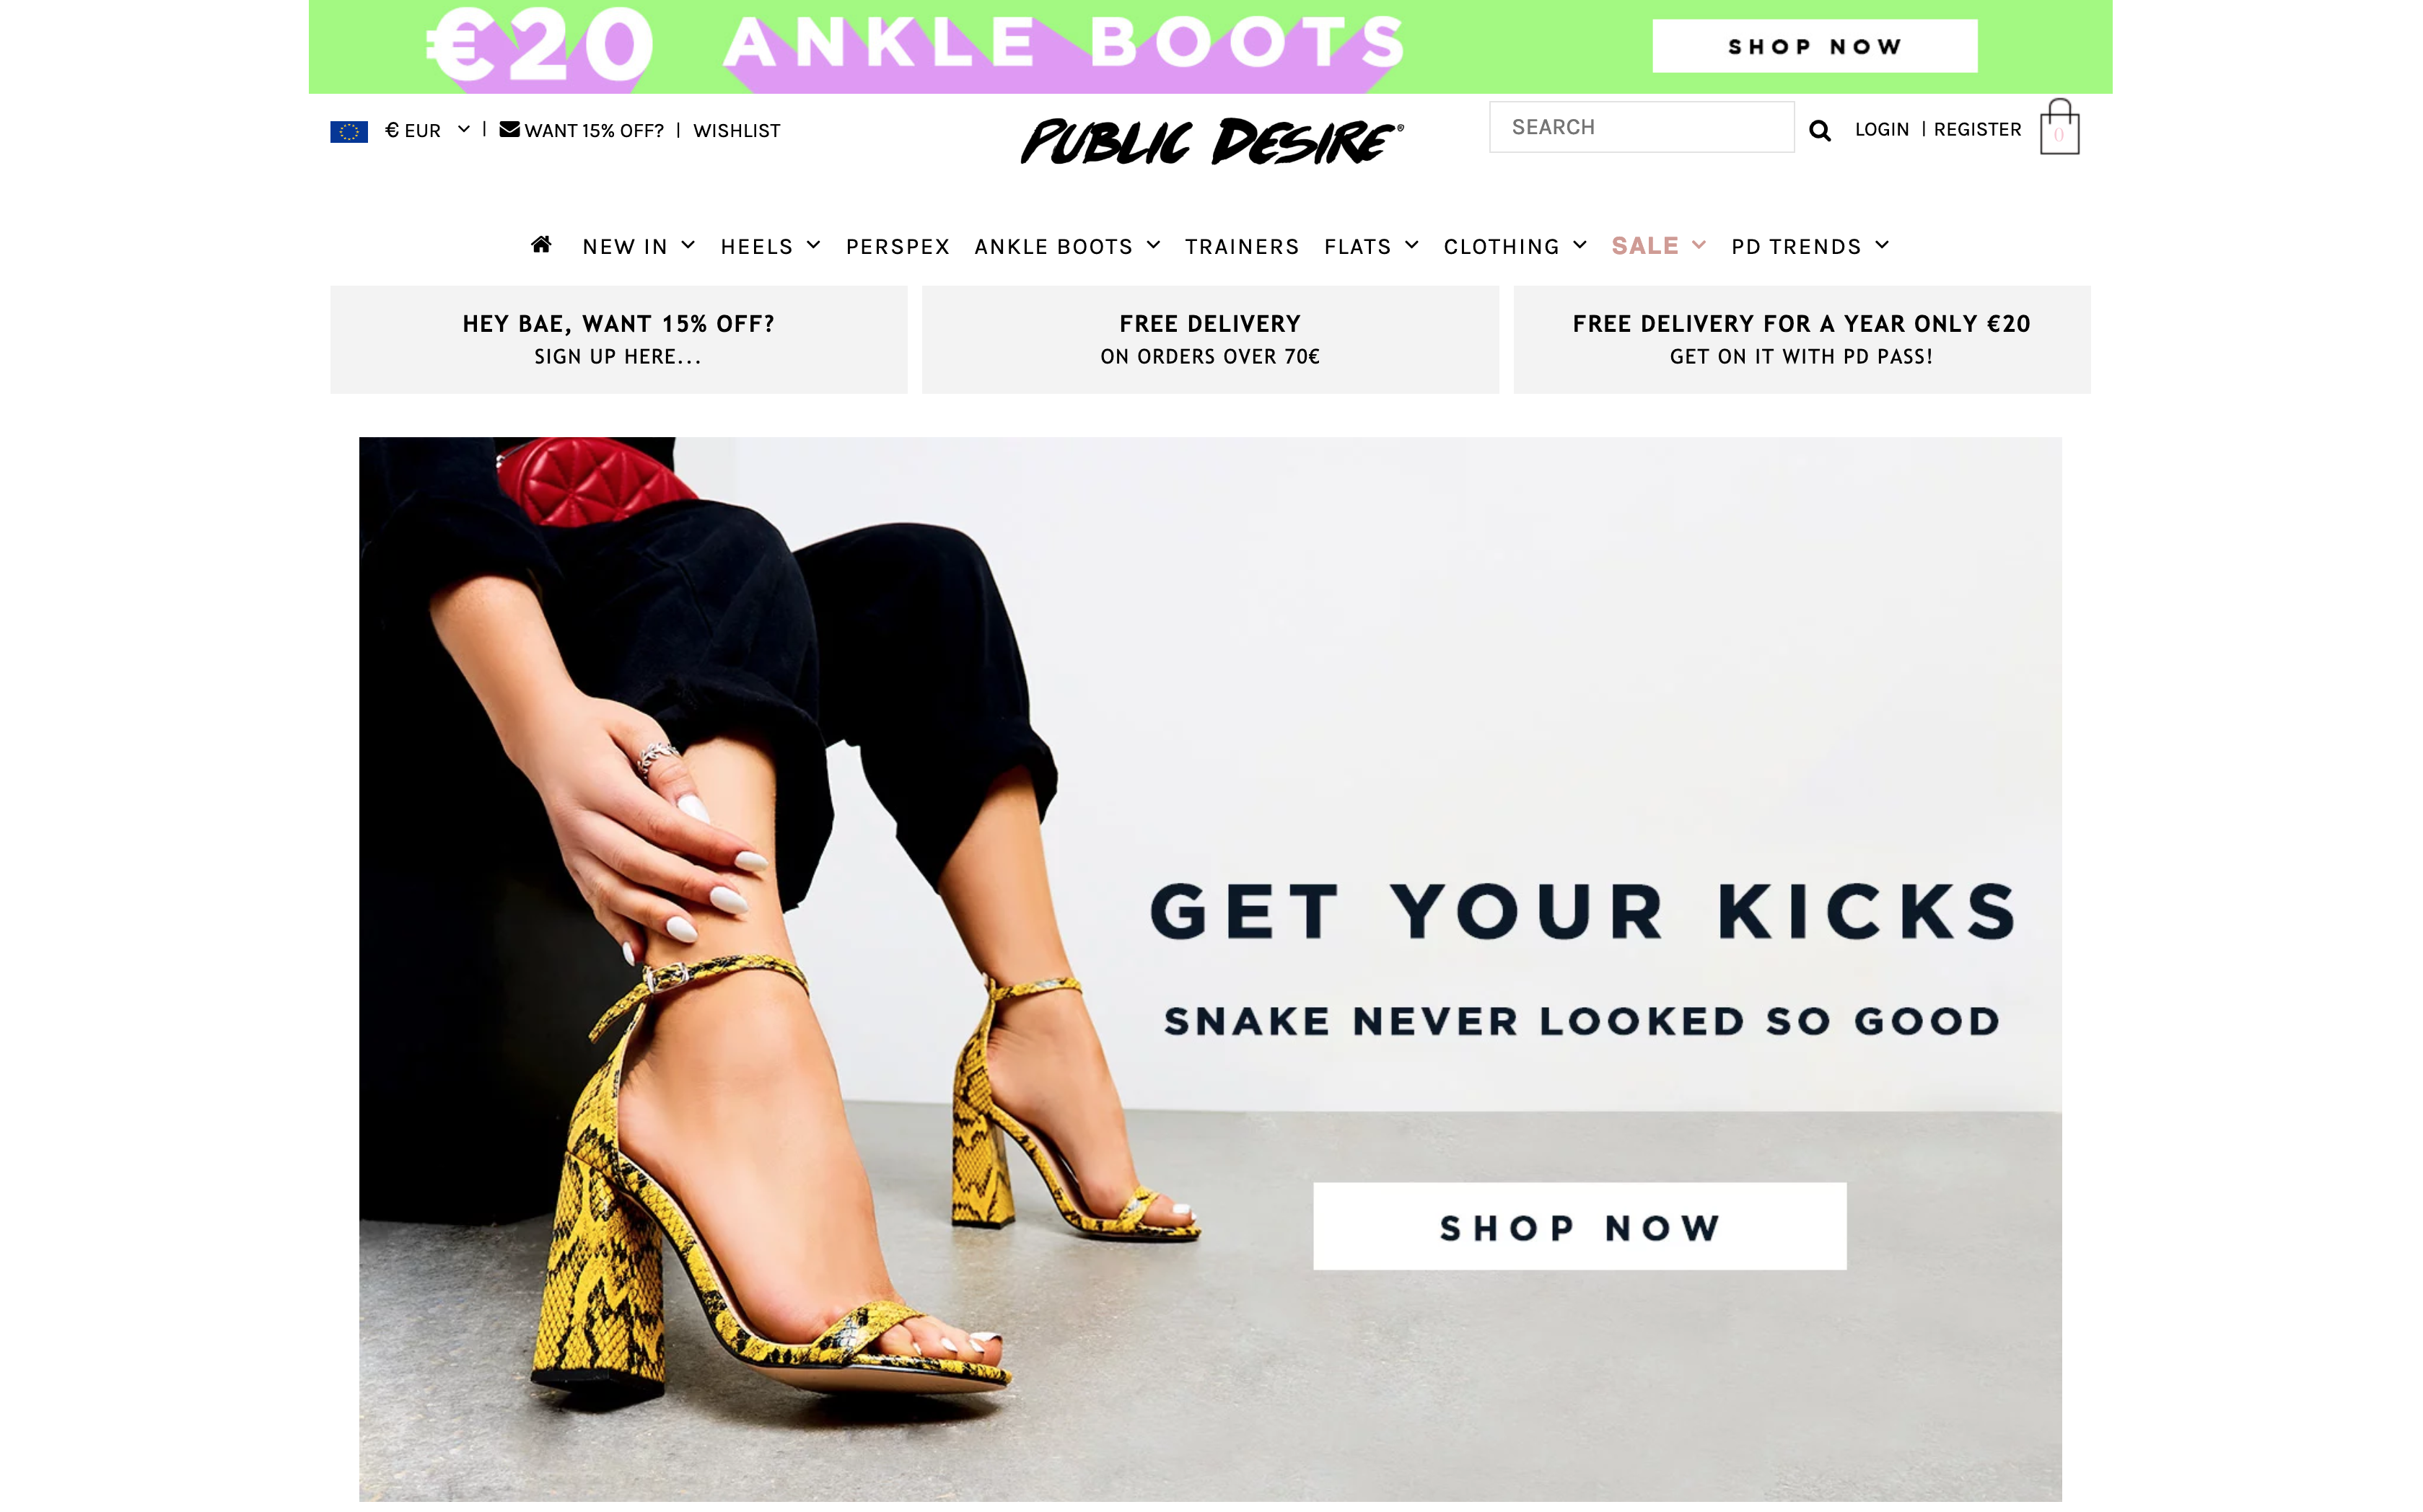Click the envelope icon for 15% off
This screenshot has width=2423, height=1512.
pyautogui.click(x=509, y=129)
